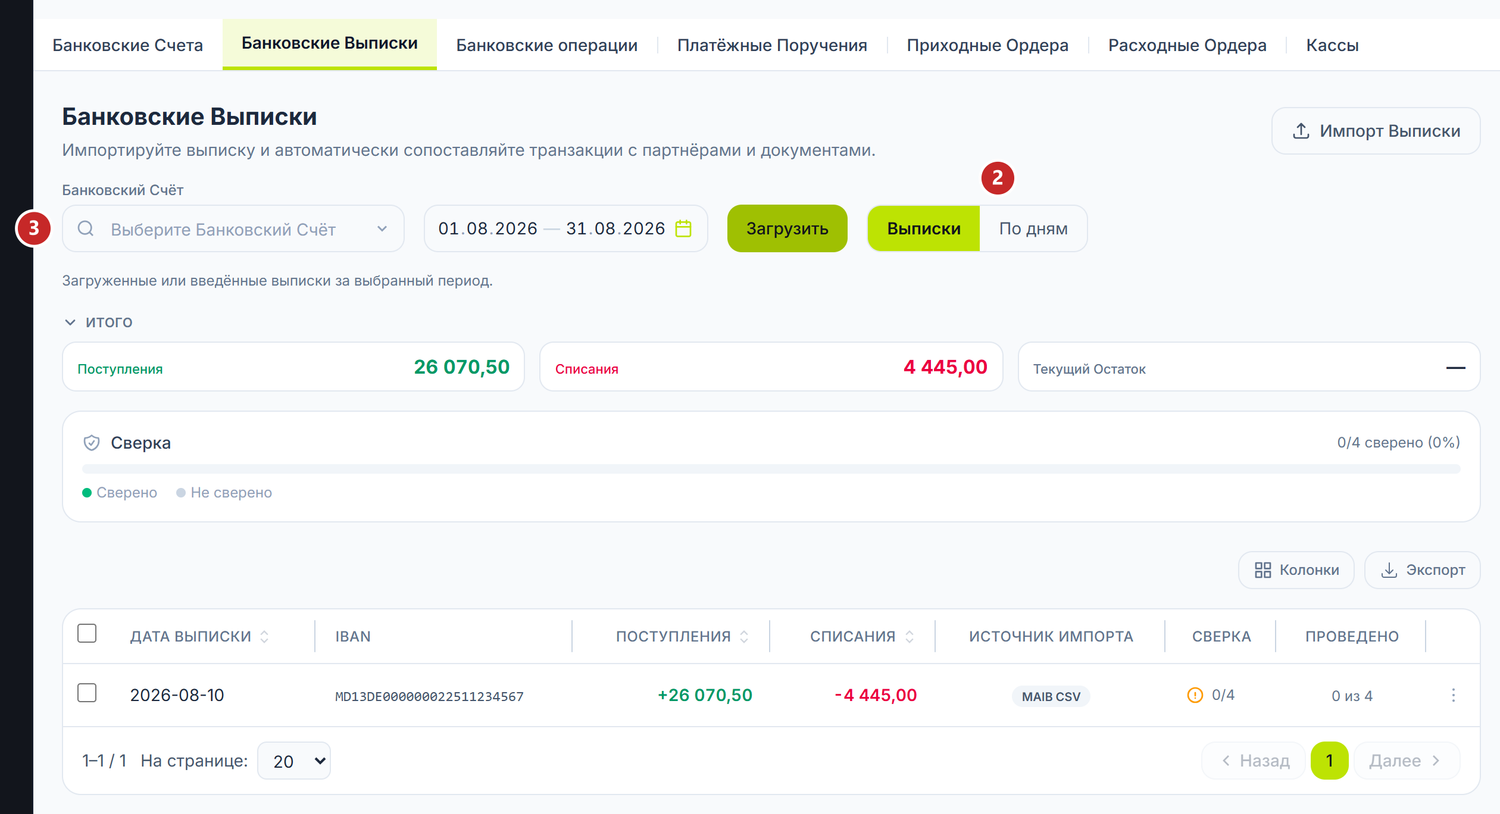Click the Далее pagination button

coord(1406,761)
